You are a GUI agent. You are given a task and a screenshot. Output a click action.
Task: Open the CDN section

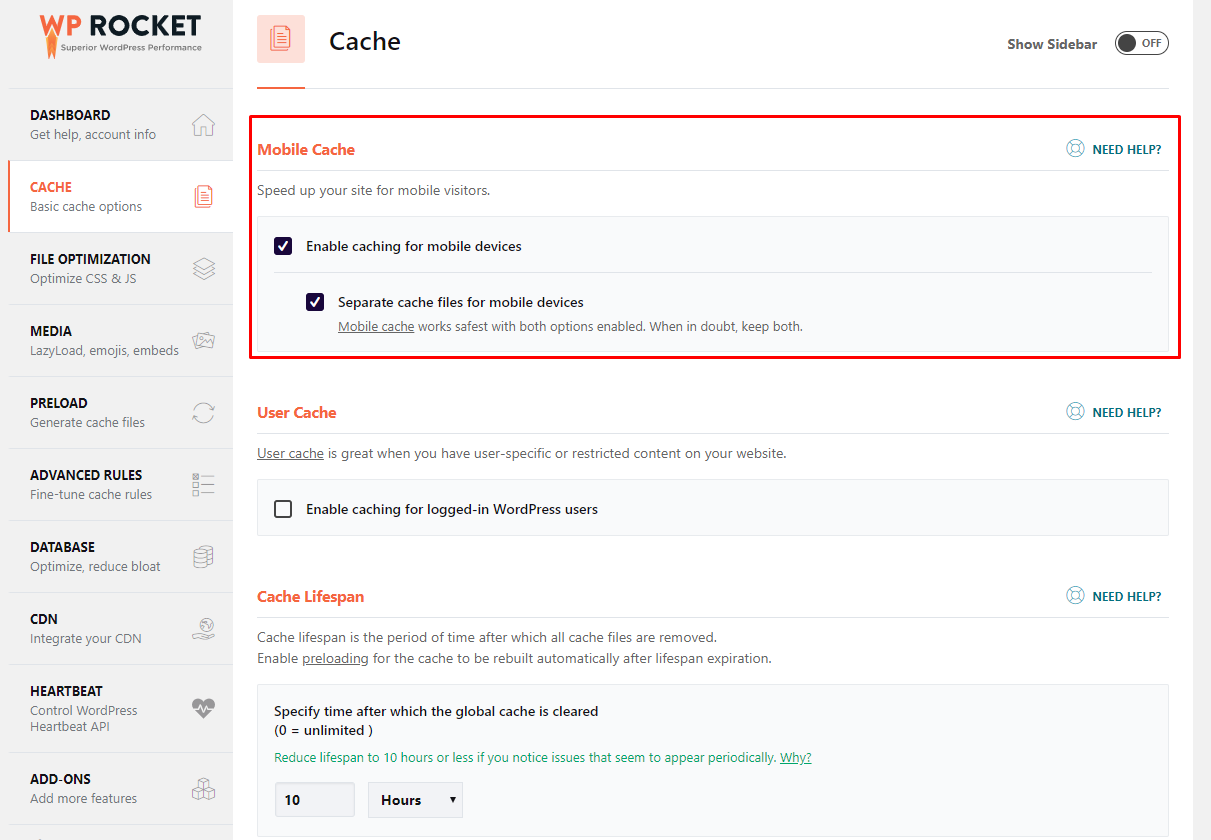pos(120,629)
